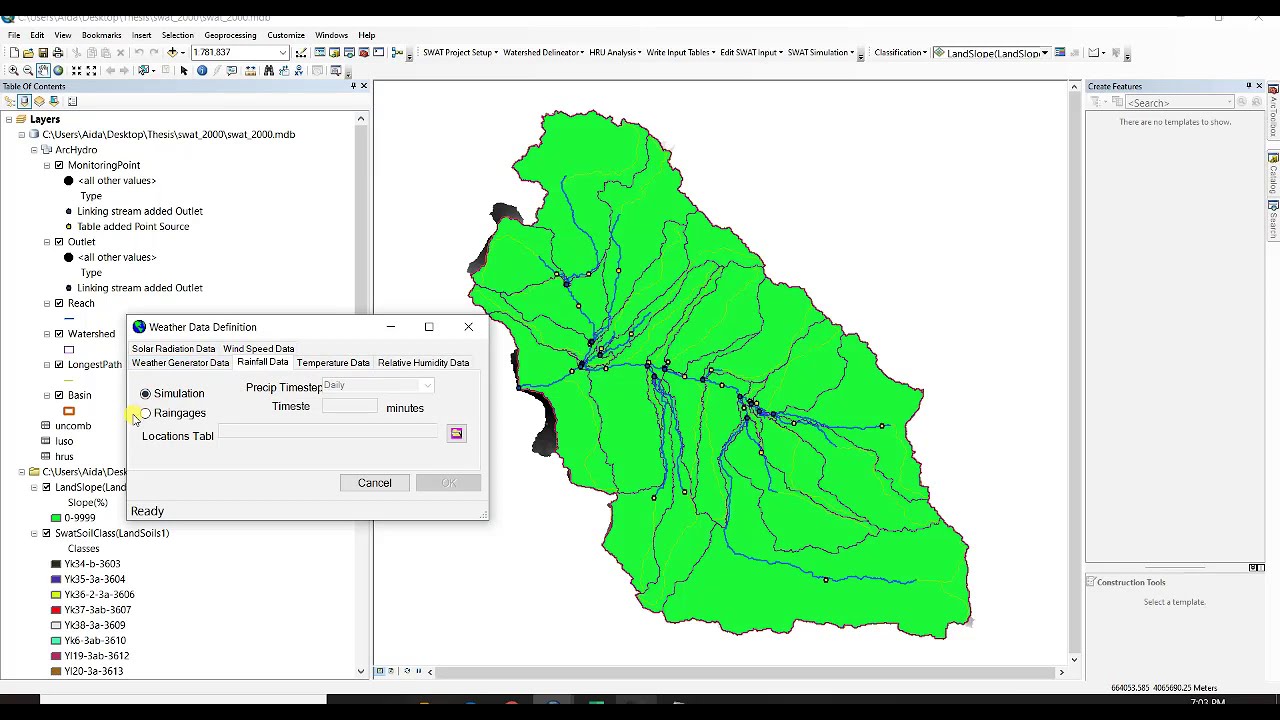Image resolution: width=1280 pixels, height=720 pixels.
Task: Switch to the Temperature Data tab
Action: coord(333,363)
